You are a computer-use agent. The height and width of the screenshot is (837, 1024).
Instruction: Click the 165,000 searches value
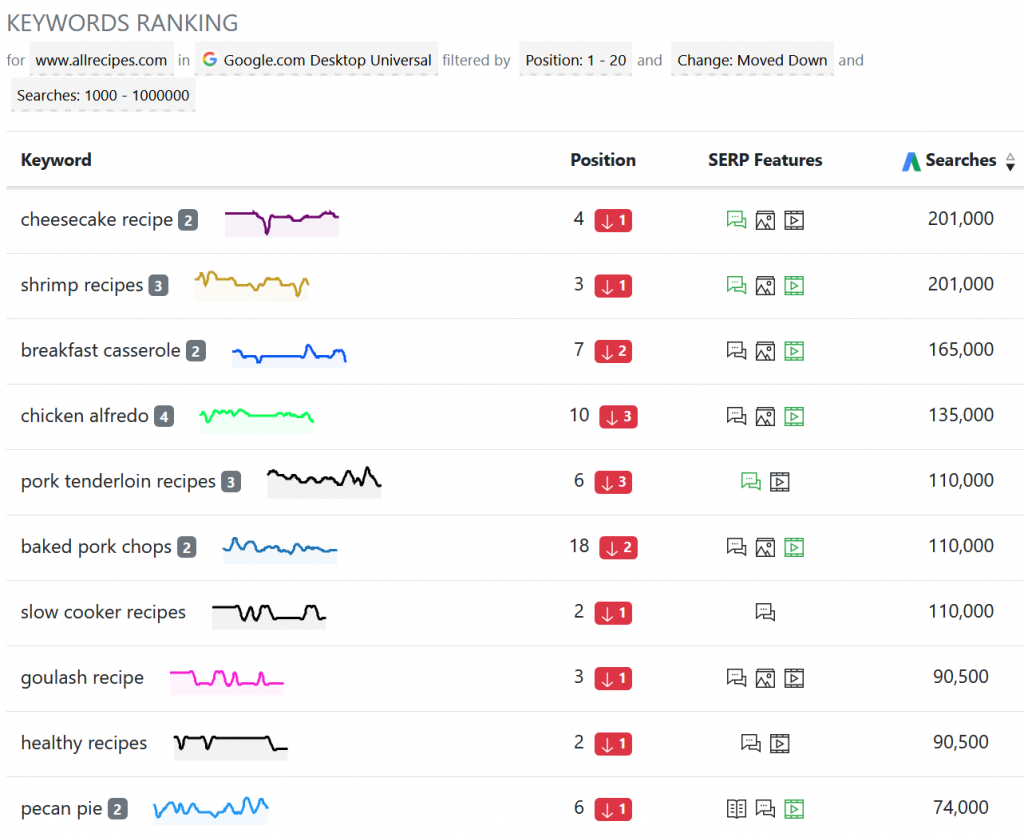click(961, 349)
